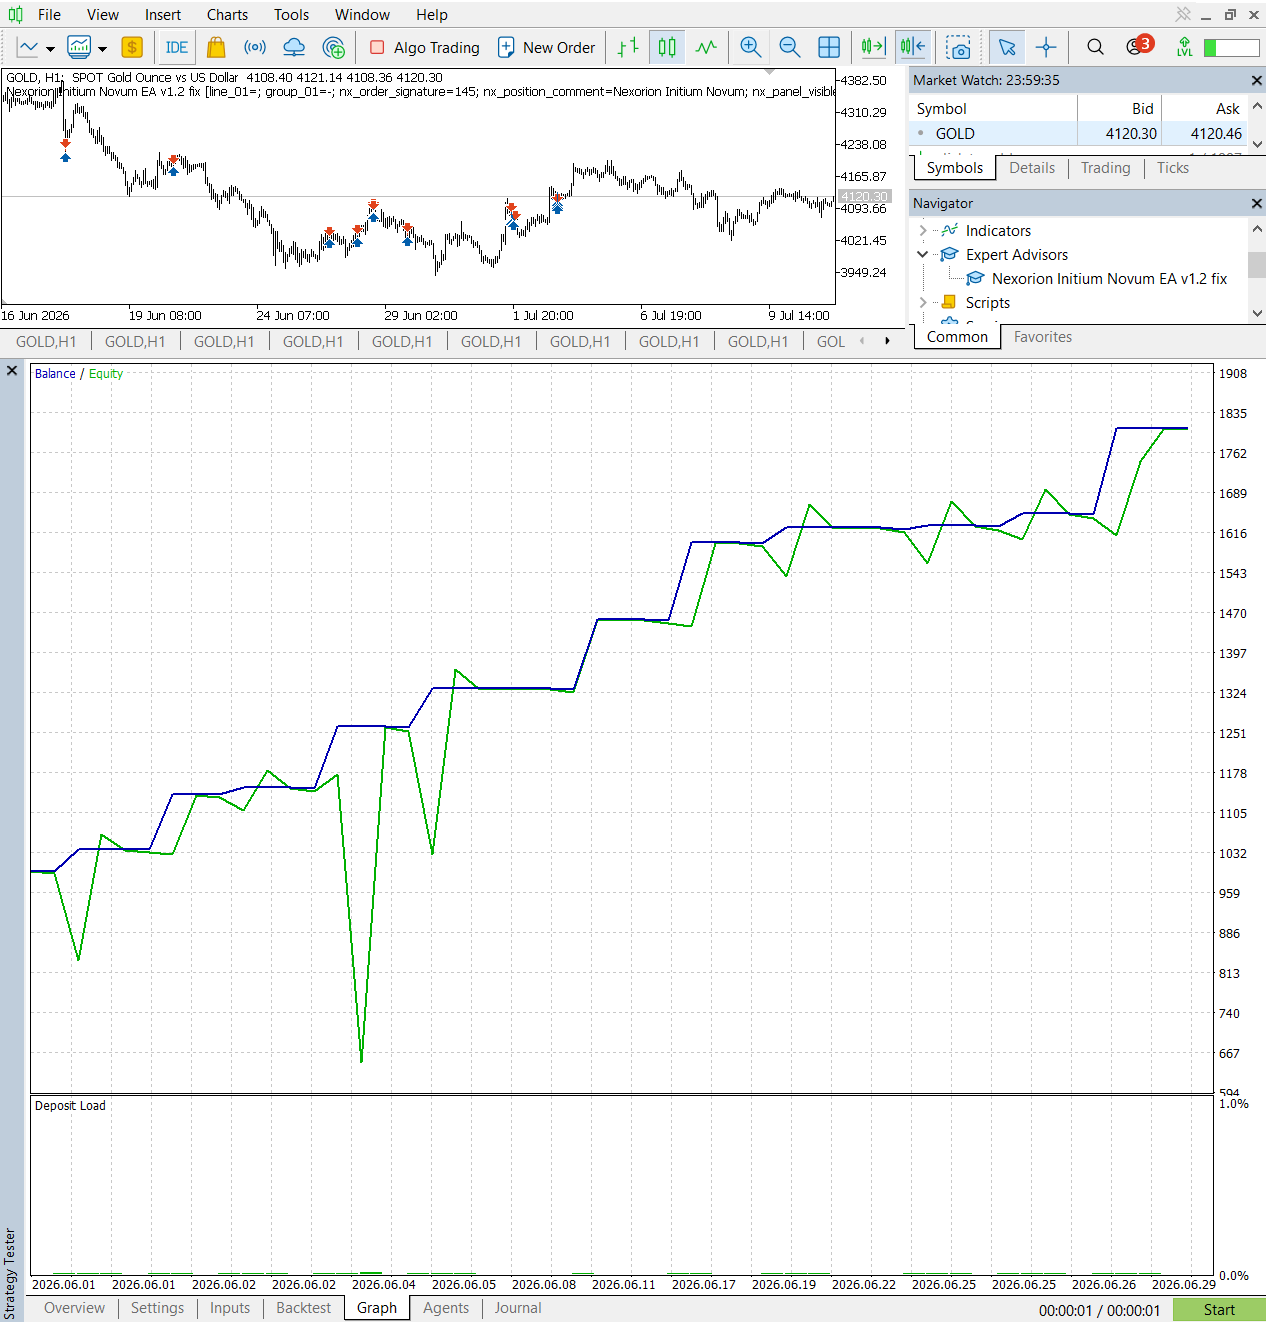Open the chart type line icon

click(28, 47)
